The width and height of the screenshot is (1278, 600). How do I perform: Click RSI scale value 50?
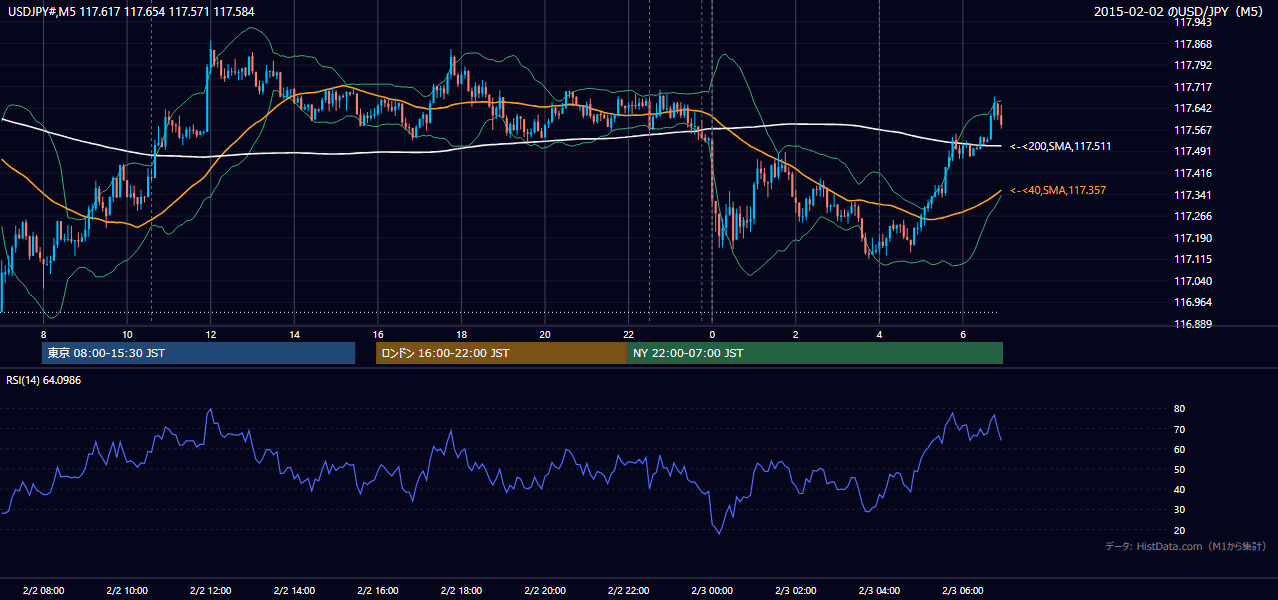1179,469
